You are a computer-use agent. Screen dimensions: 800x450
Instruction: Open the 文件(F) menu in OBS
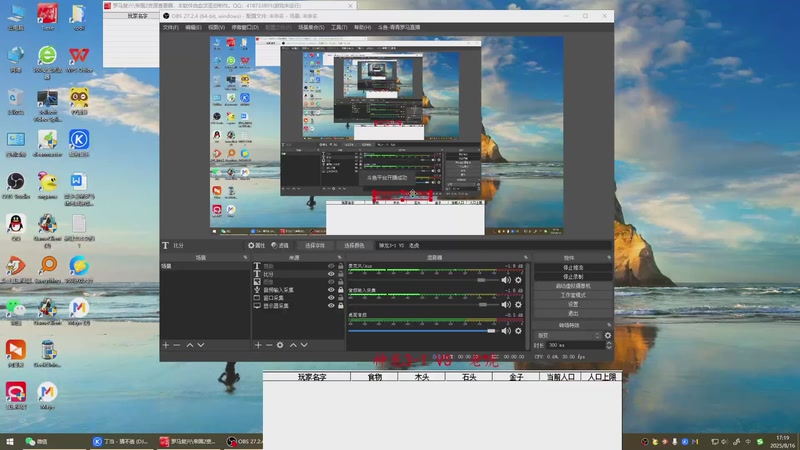pos(170,28)
